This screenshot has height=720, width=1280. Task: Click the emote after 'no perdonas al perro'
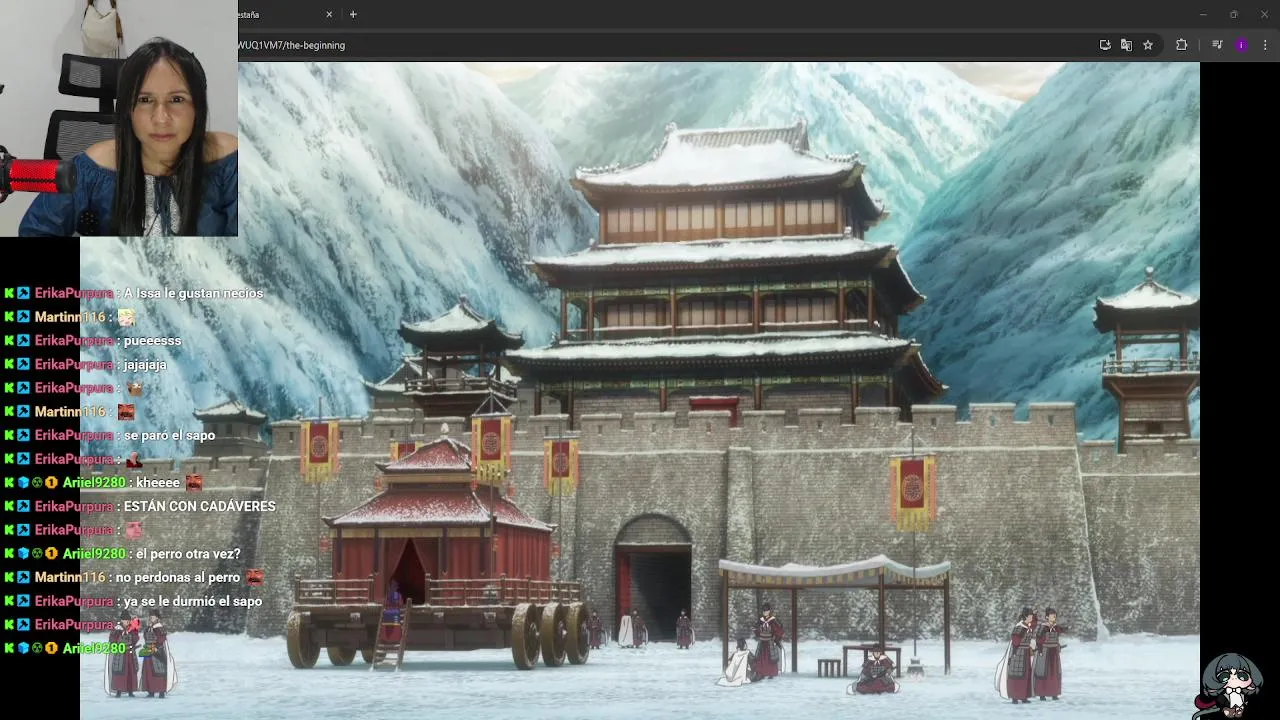[x=255, y=578]
